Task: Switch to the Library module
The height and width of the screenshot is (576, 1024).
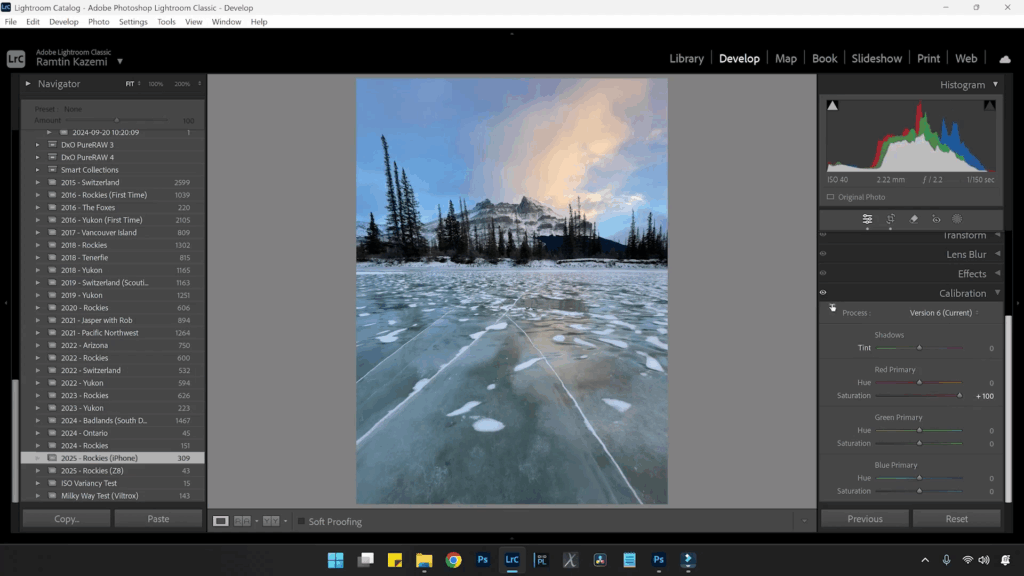Action: coord(686,58)
